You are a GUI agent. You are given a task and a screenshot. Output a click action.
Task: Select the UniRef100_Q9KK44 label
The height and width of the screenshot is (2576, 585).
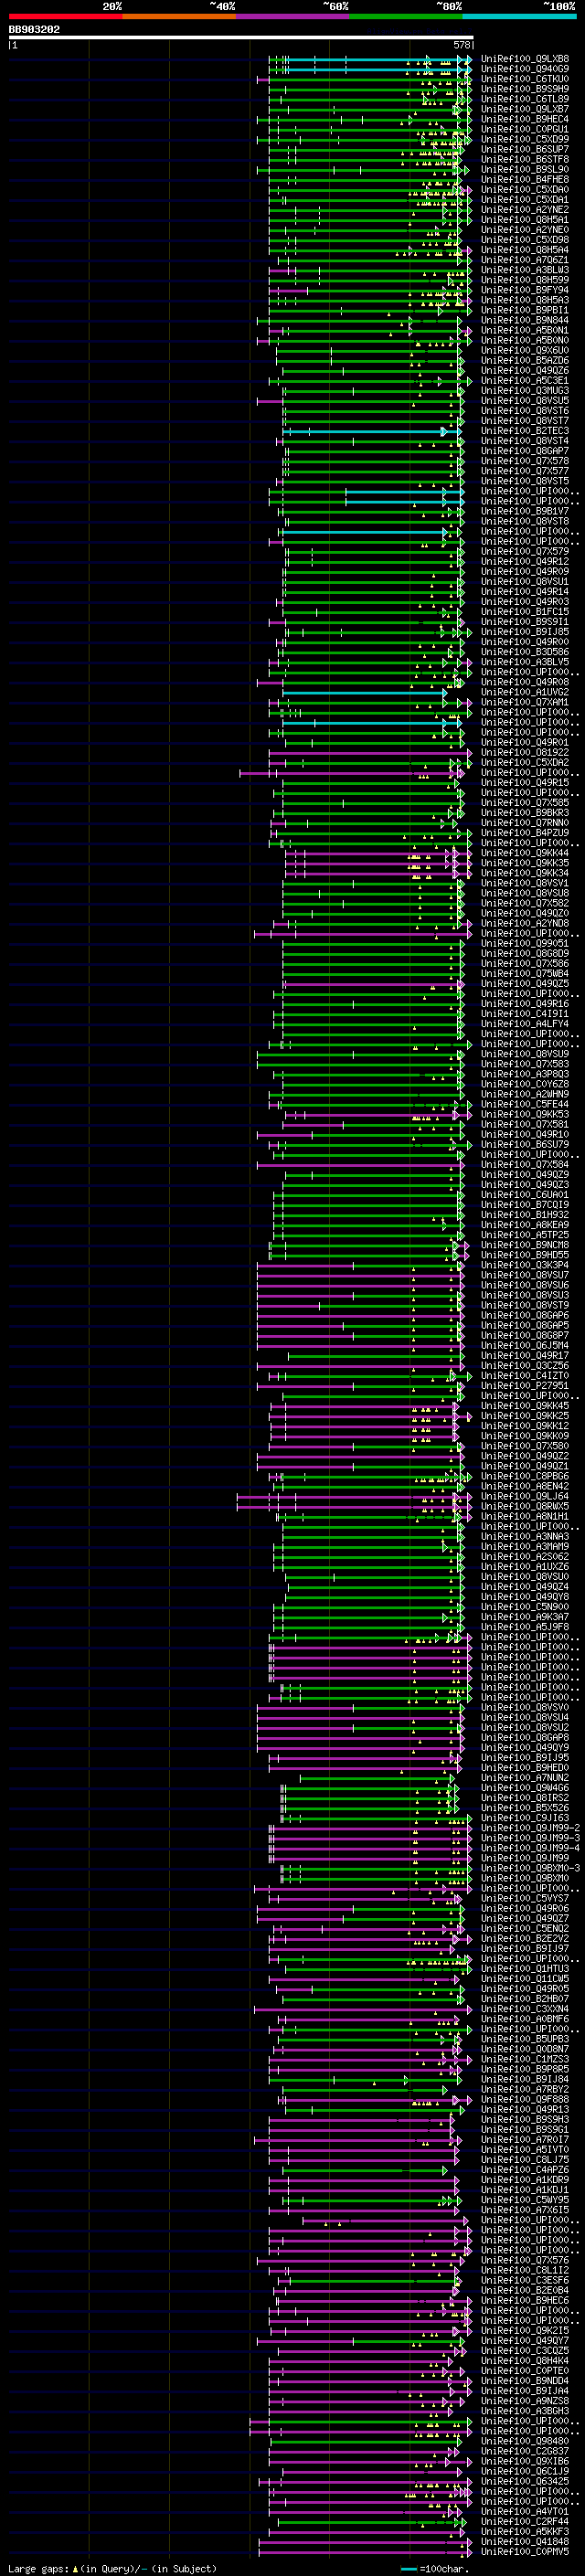pos(525,853)
